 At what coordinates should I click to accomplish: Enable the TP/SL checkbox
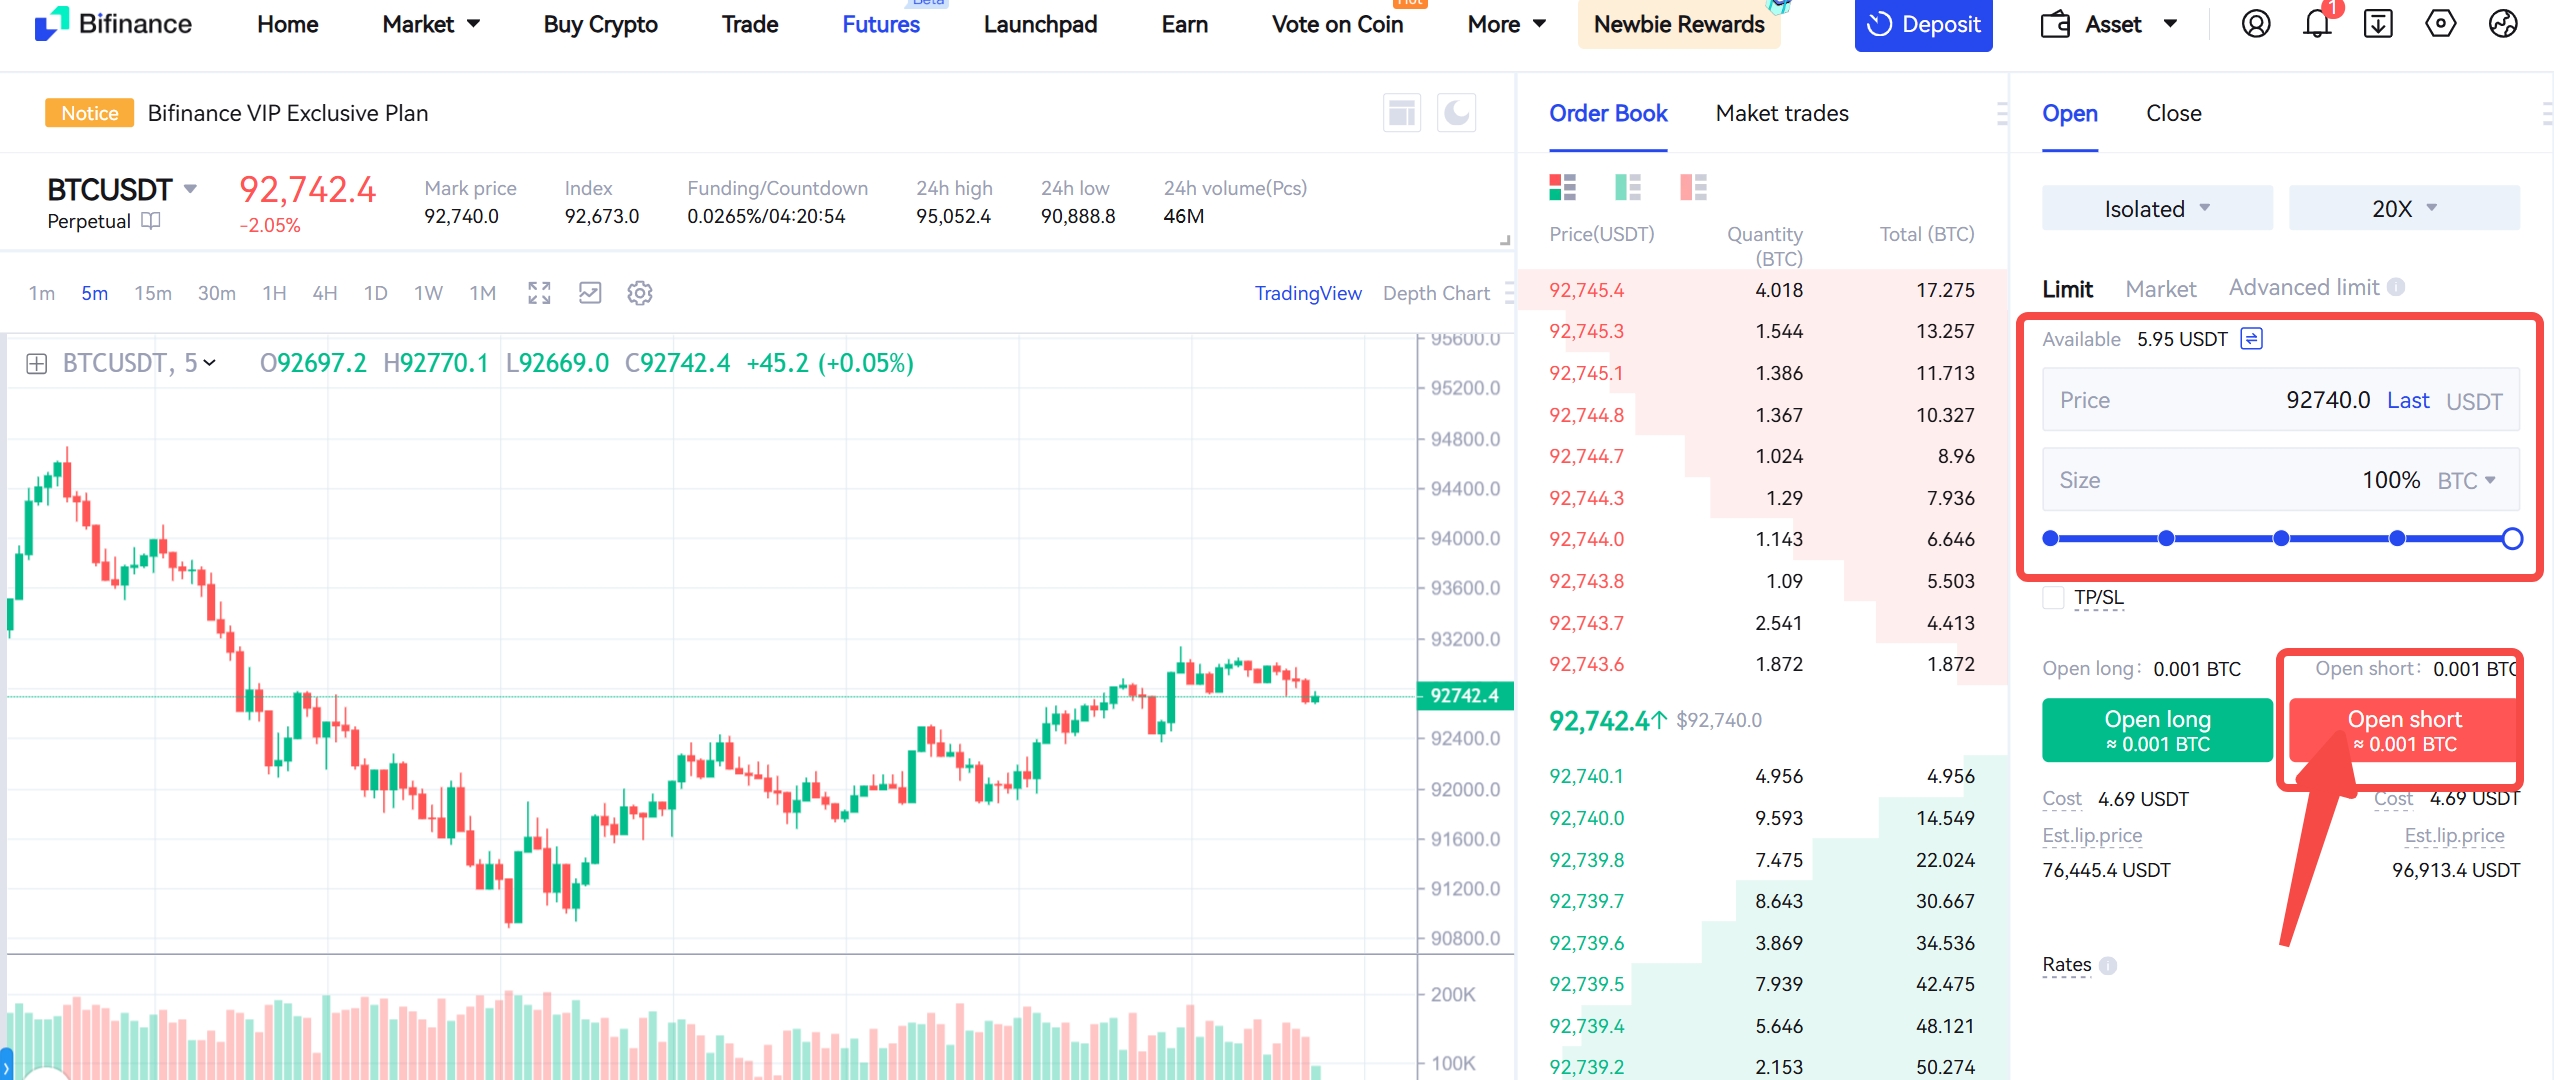pyautogui.click(x=2053, y=598)
